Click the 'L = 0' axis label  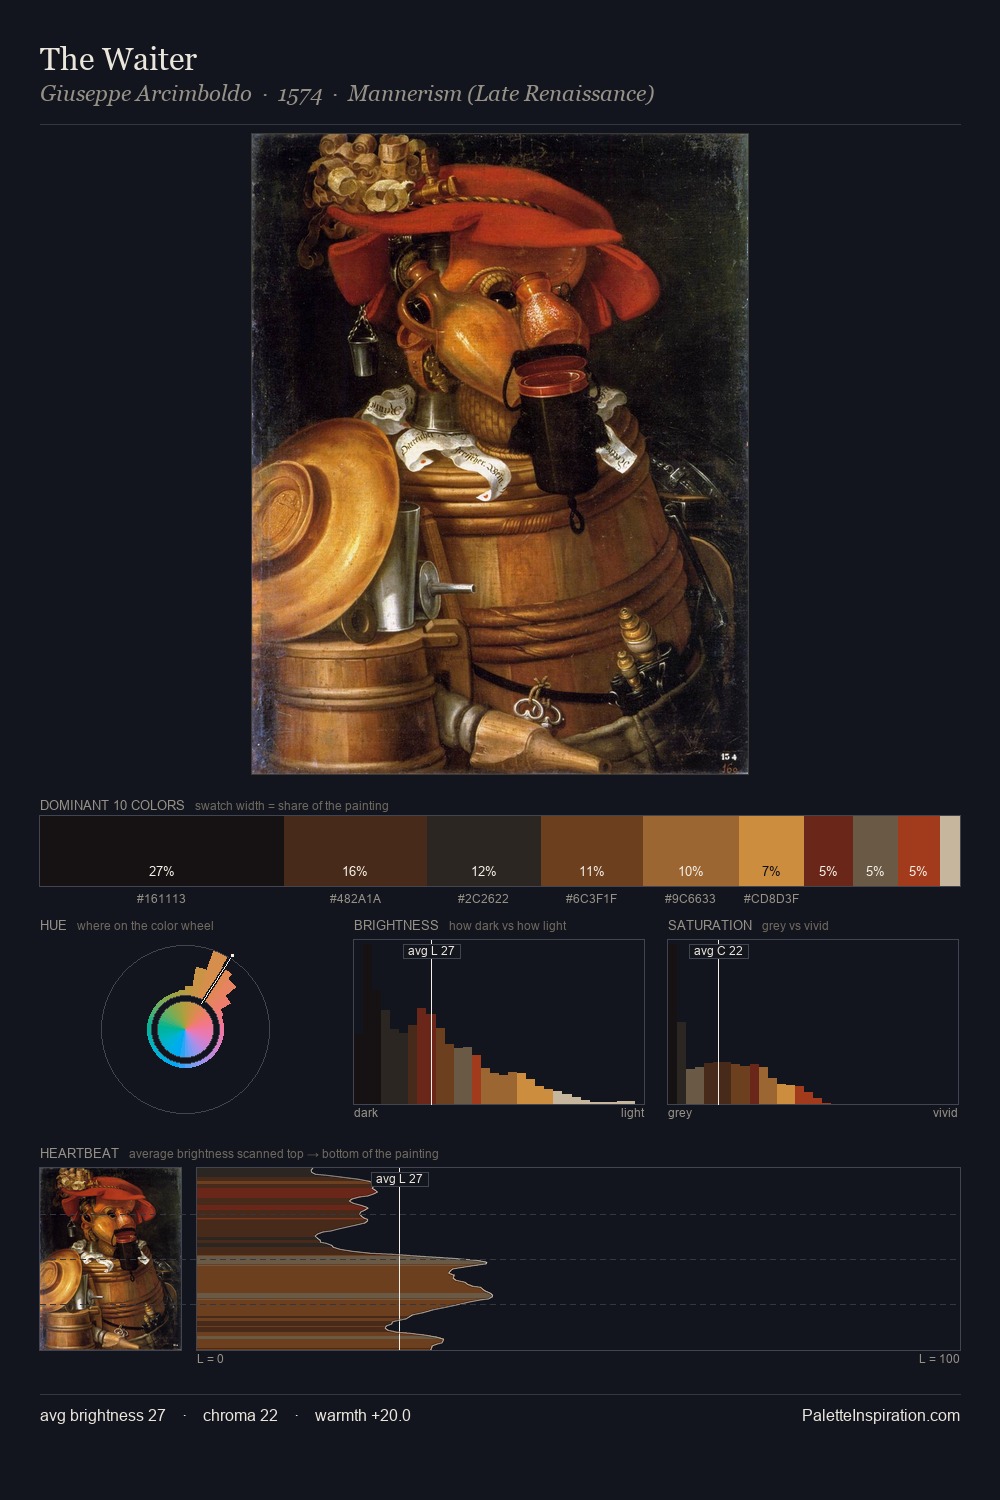[210, 1359]
